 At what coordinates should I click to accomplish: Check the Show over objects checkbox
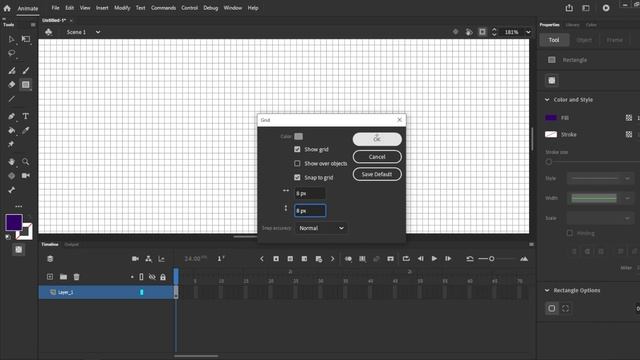[297, 163]
